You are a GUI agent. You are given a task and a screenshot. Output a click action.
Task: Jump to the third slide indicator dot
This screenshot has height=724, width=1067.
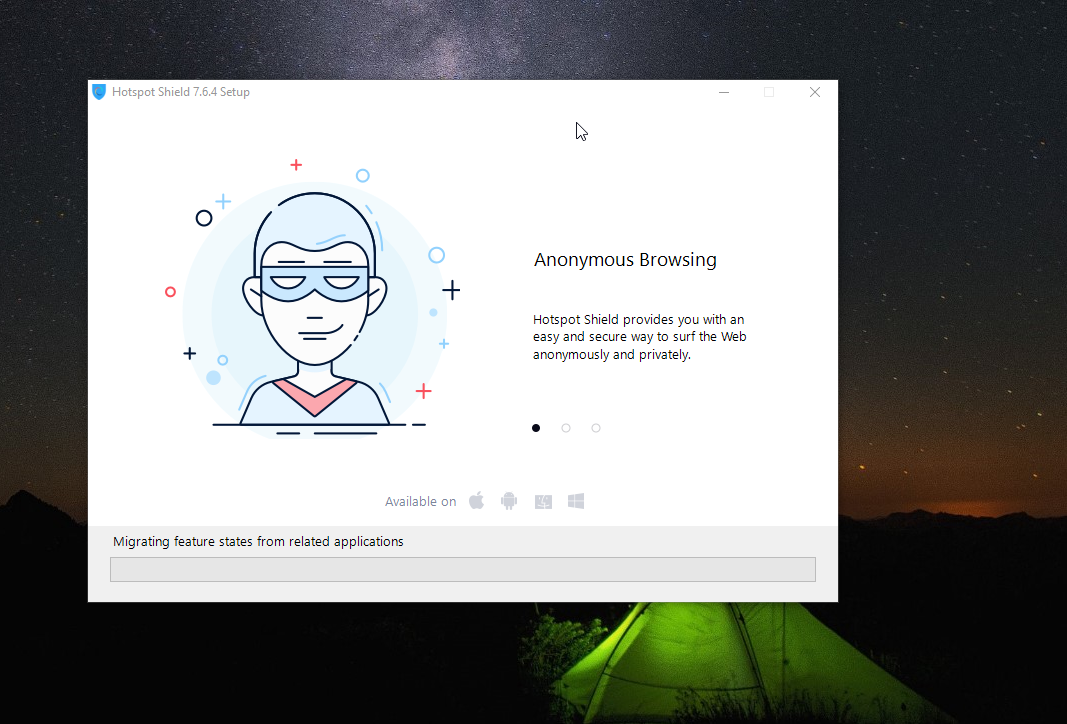pos(596,428)
